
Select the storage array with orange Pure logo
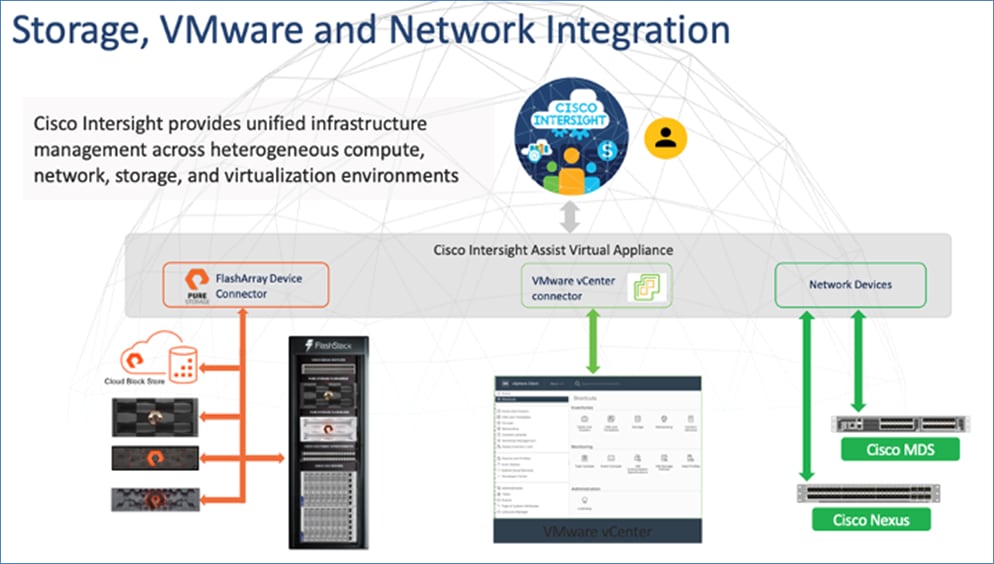[x=160, y=459]
